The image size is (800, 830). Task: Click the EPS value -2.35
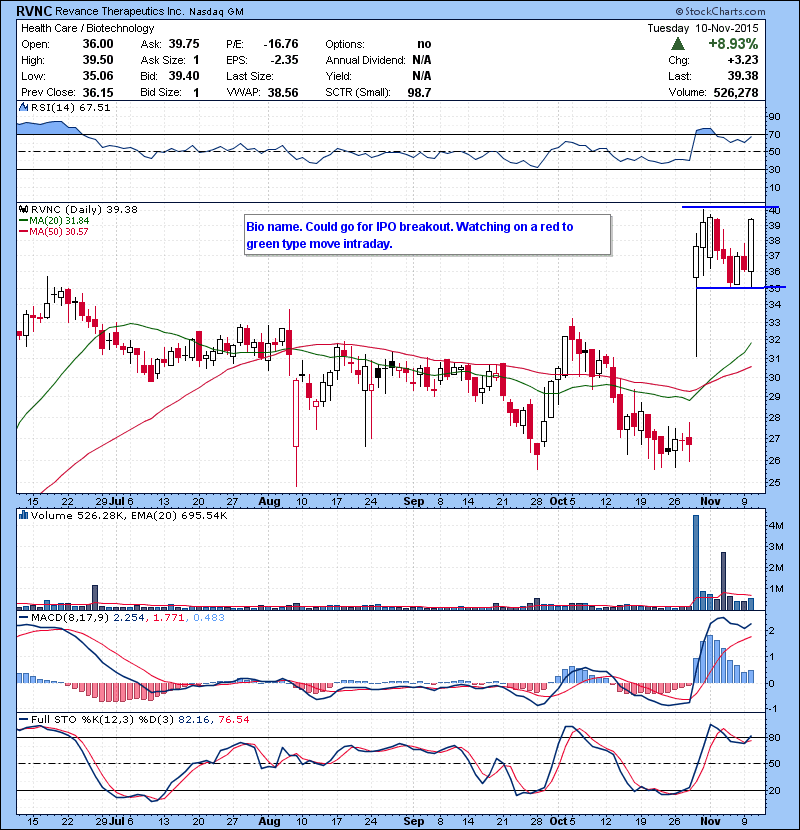click(284, 60)
